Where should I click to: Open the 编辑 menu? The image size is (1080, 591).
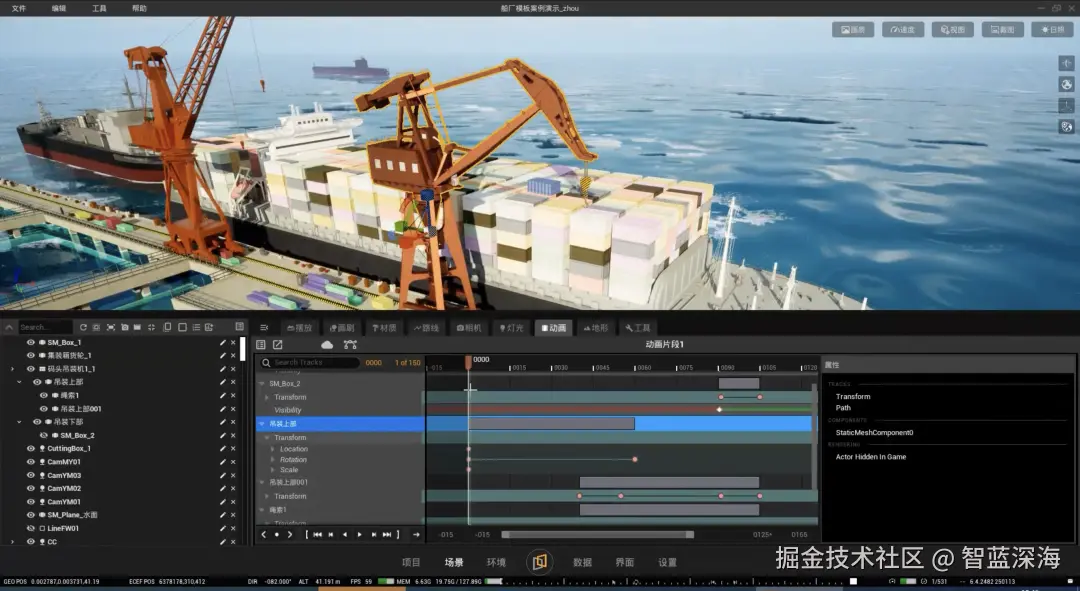click(x=59, y=8)
